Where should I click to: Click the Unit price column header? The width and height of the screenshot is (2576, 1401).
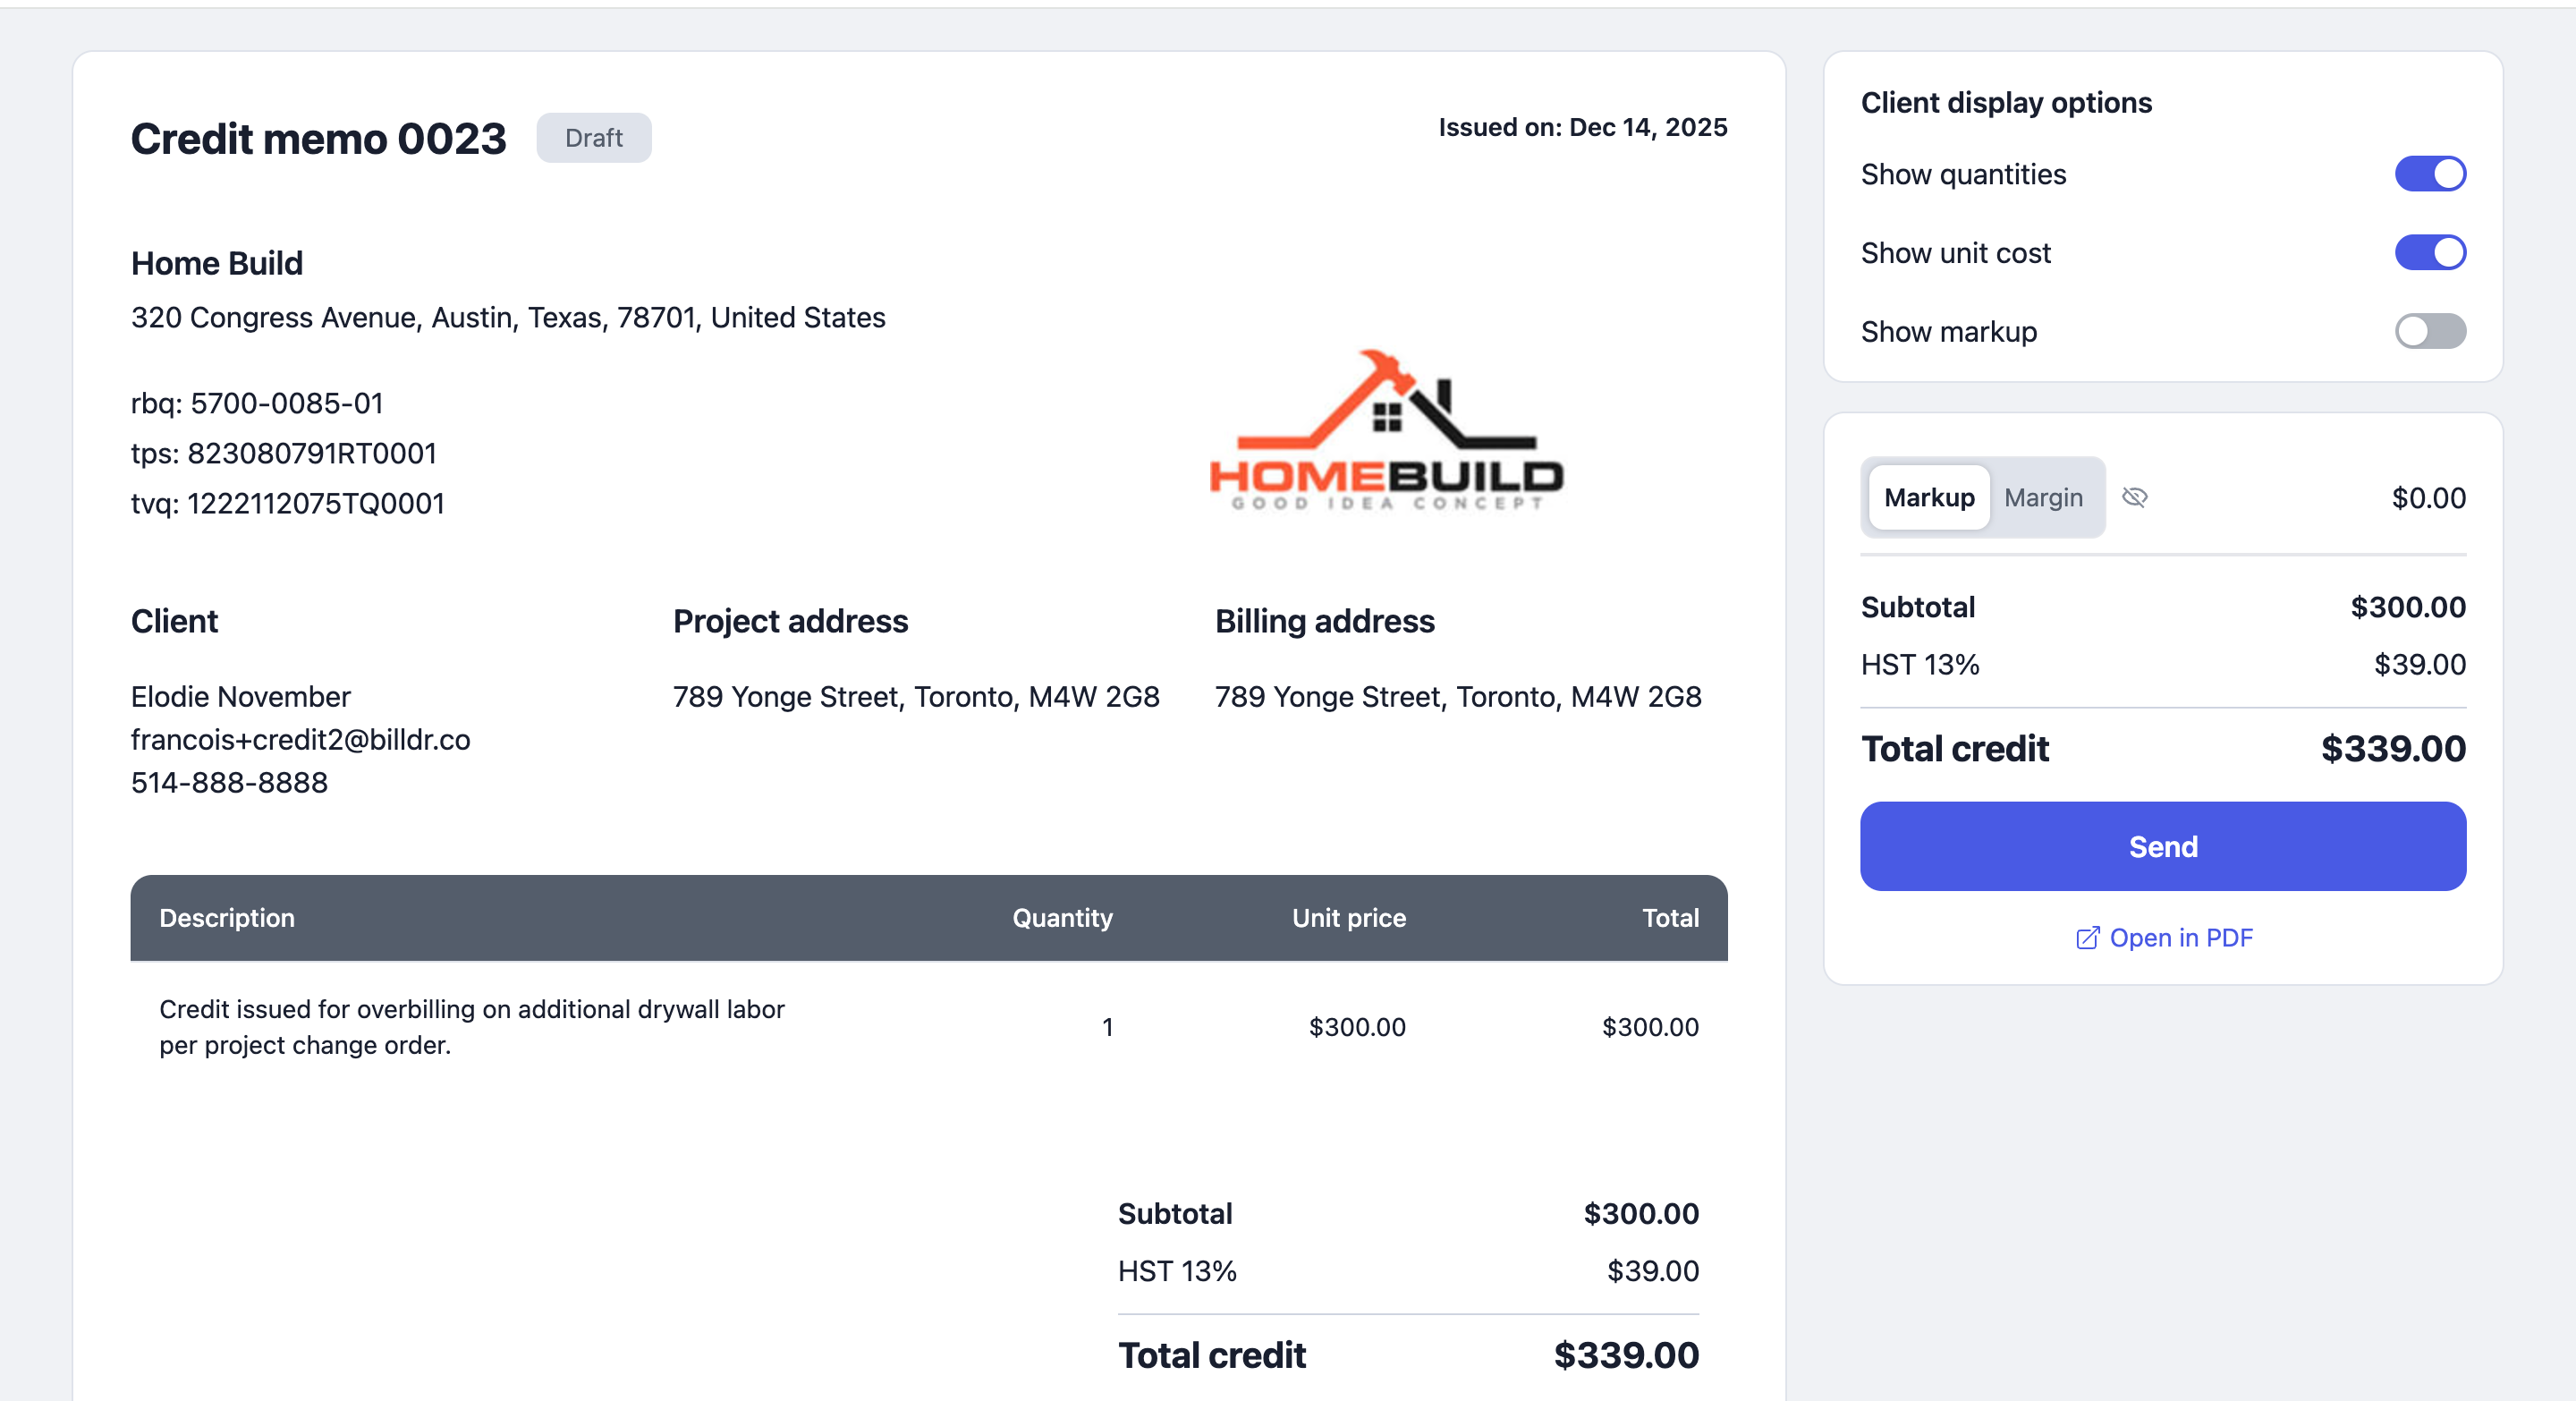pos(1348,918)
